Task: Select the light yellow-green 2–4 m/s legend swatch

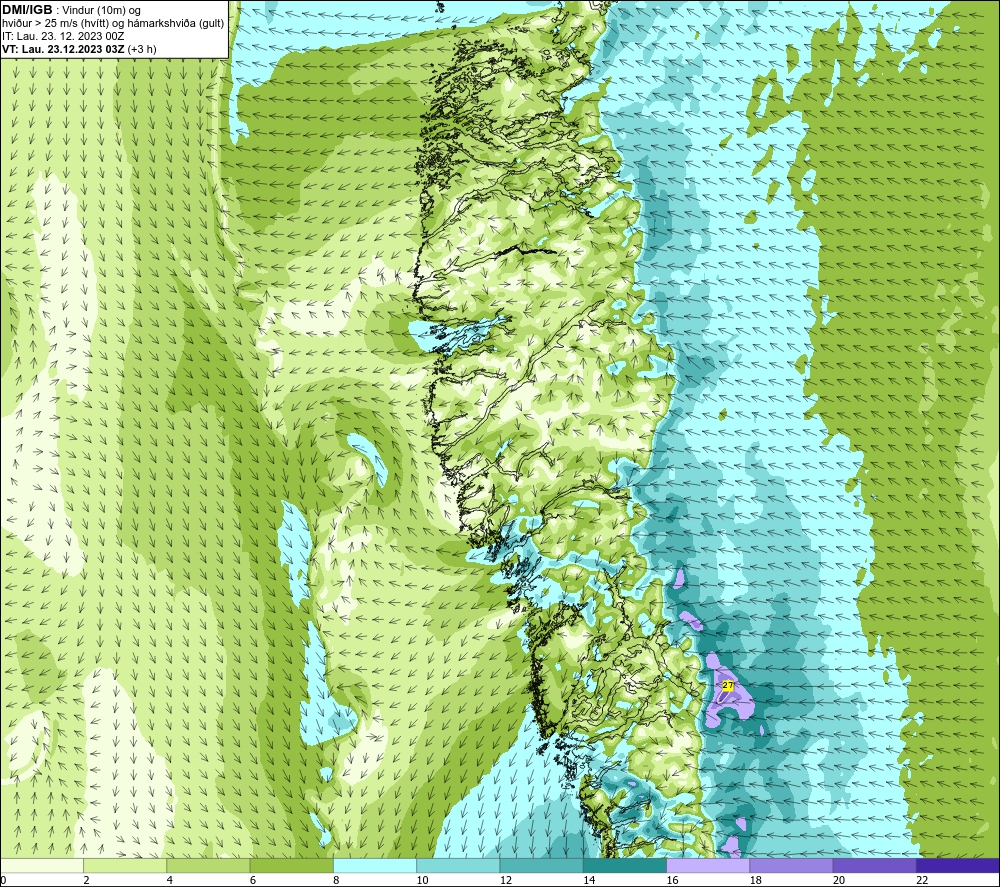Action: click(125, 865)
